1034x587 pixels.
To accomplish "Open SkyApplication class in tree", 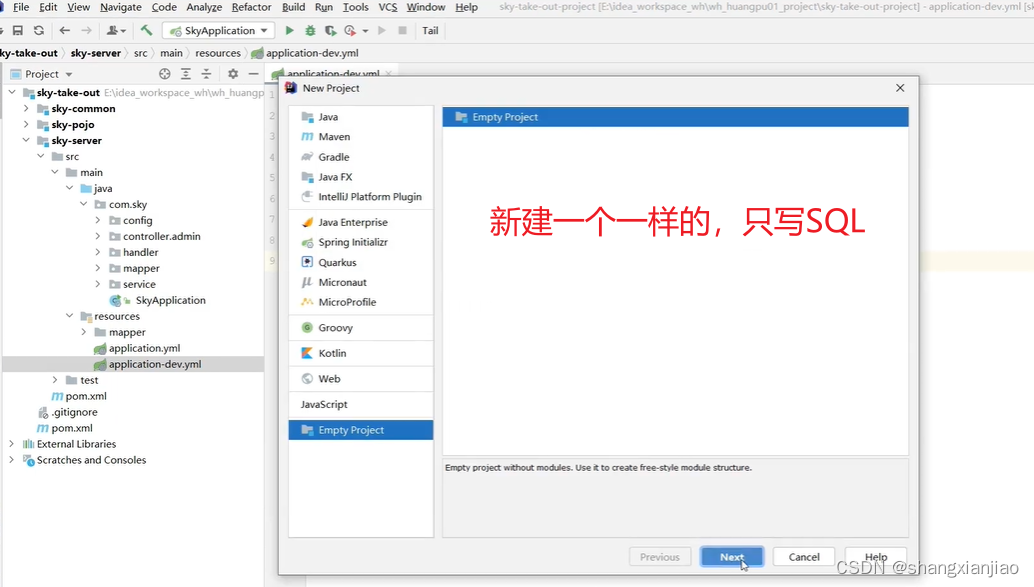I will [x=170, y=300].
